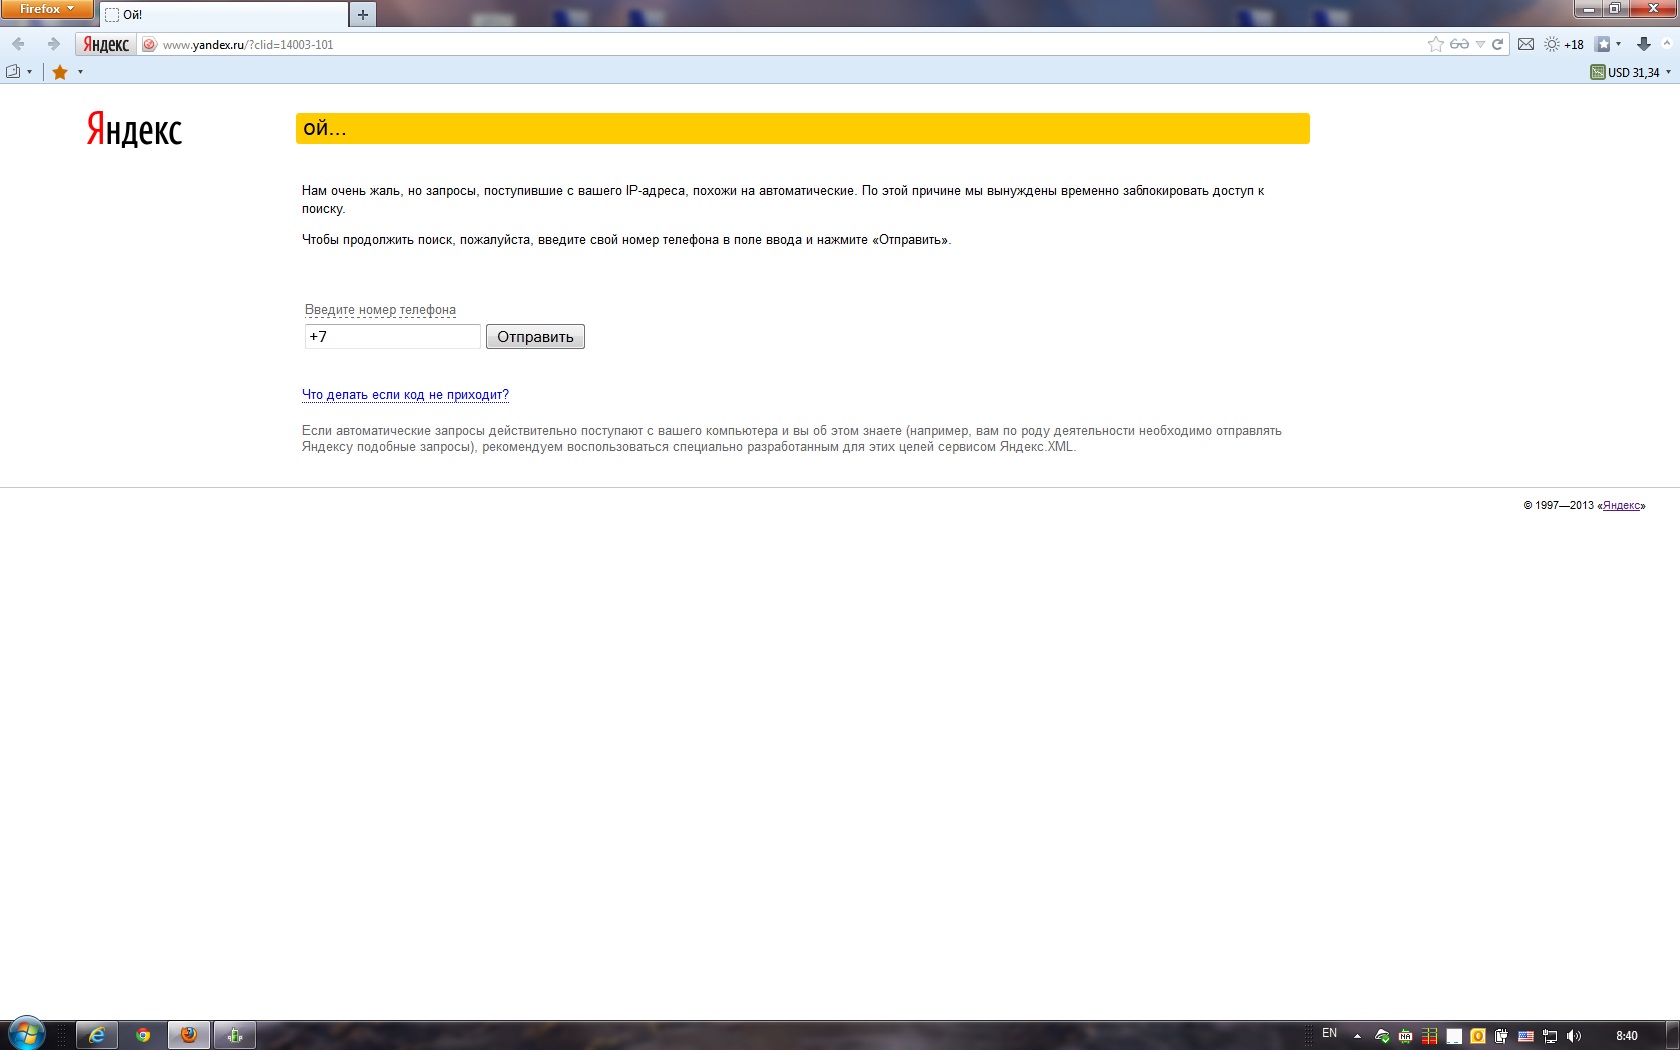Image resolution: width=1680 pixels, height=1050 pixels.
Task: Click the Яндекс logo on the page
Action: 134,130
